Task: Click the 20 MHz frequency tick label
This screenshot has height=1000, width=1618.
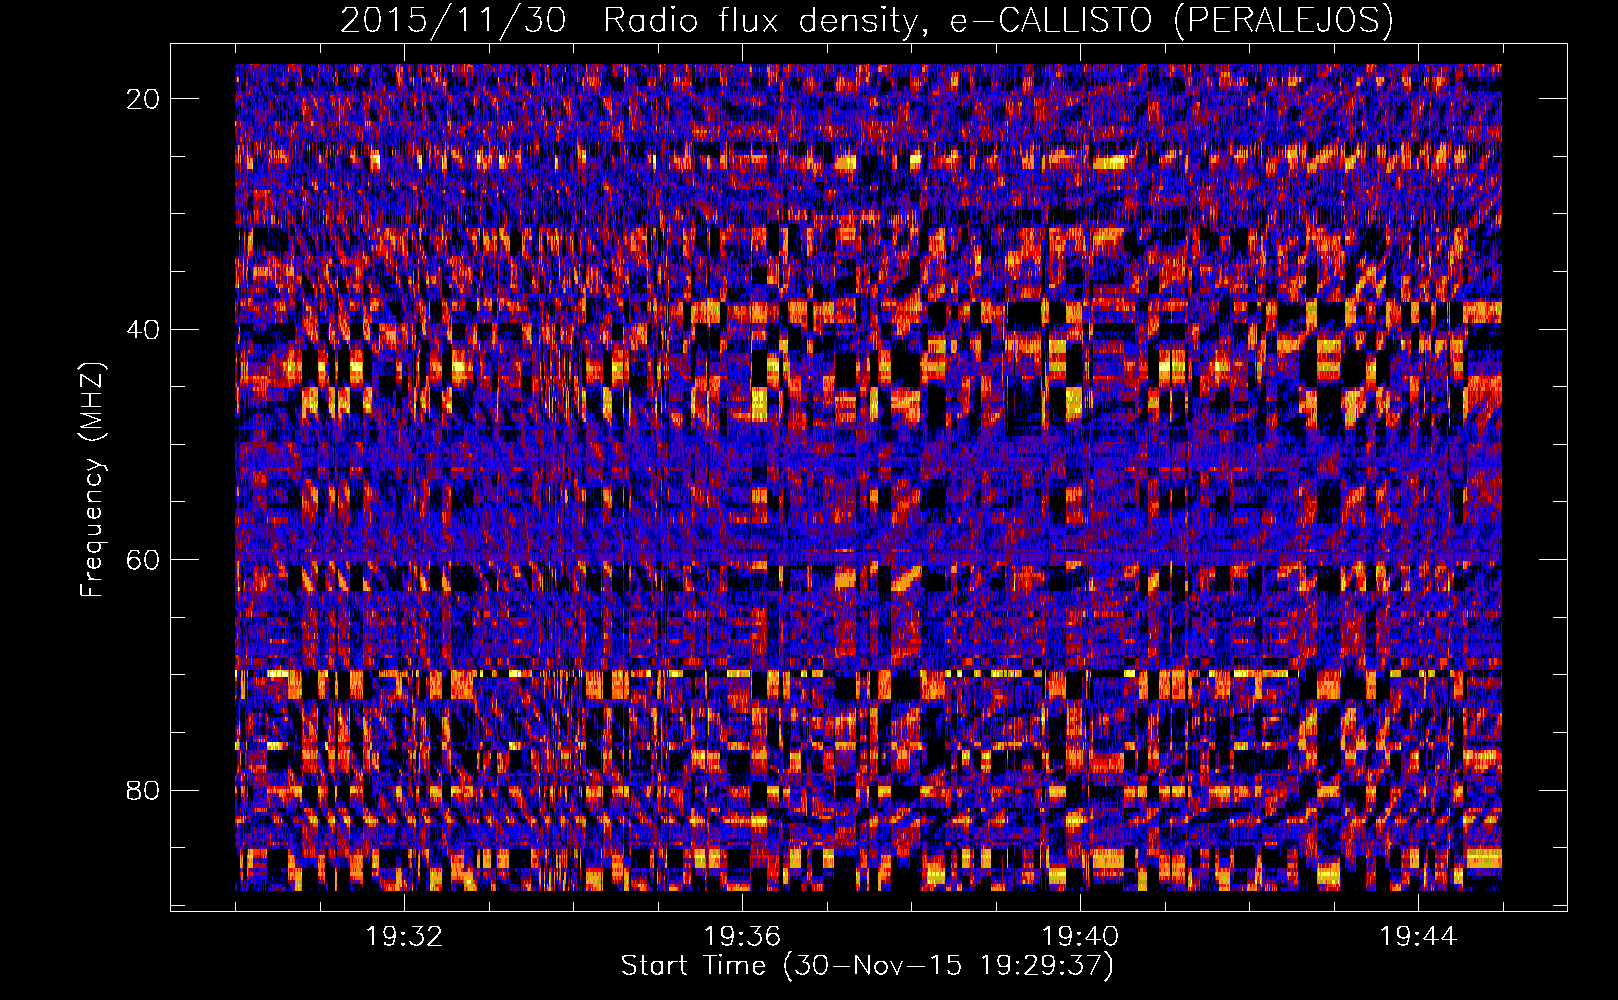Action: point(144,98)
